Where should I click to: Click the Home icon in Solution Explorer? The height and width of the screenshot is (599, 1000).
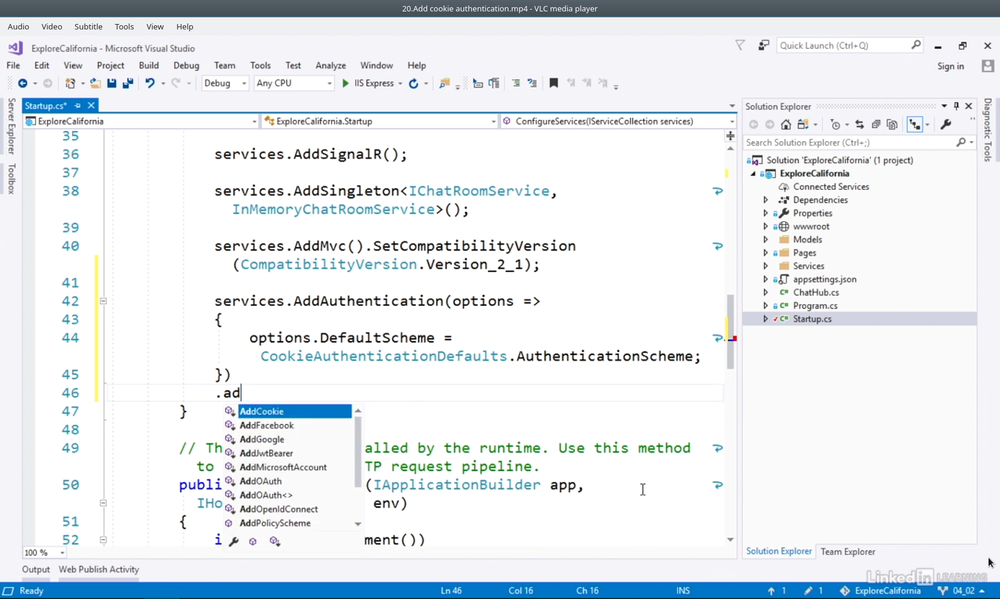(786, 125)
